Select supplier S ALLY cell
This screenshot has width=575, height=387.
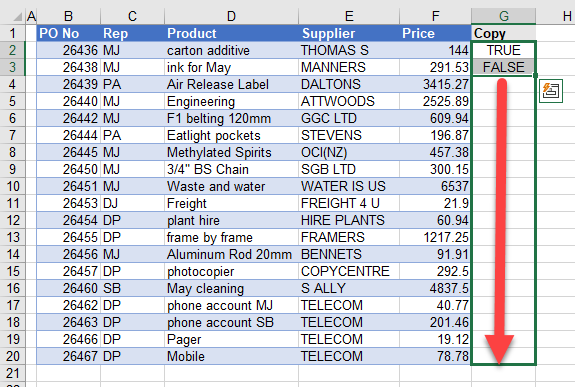[x=349, y=288]
